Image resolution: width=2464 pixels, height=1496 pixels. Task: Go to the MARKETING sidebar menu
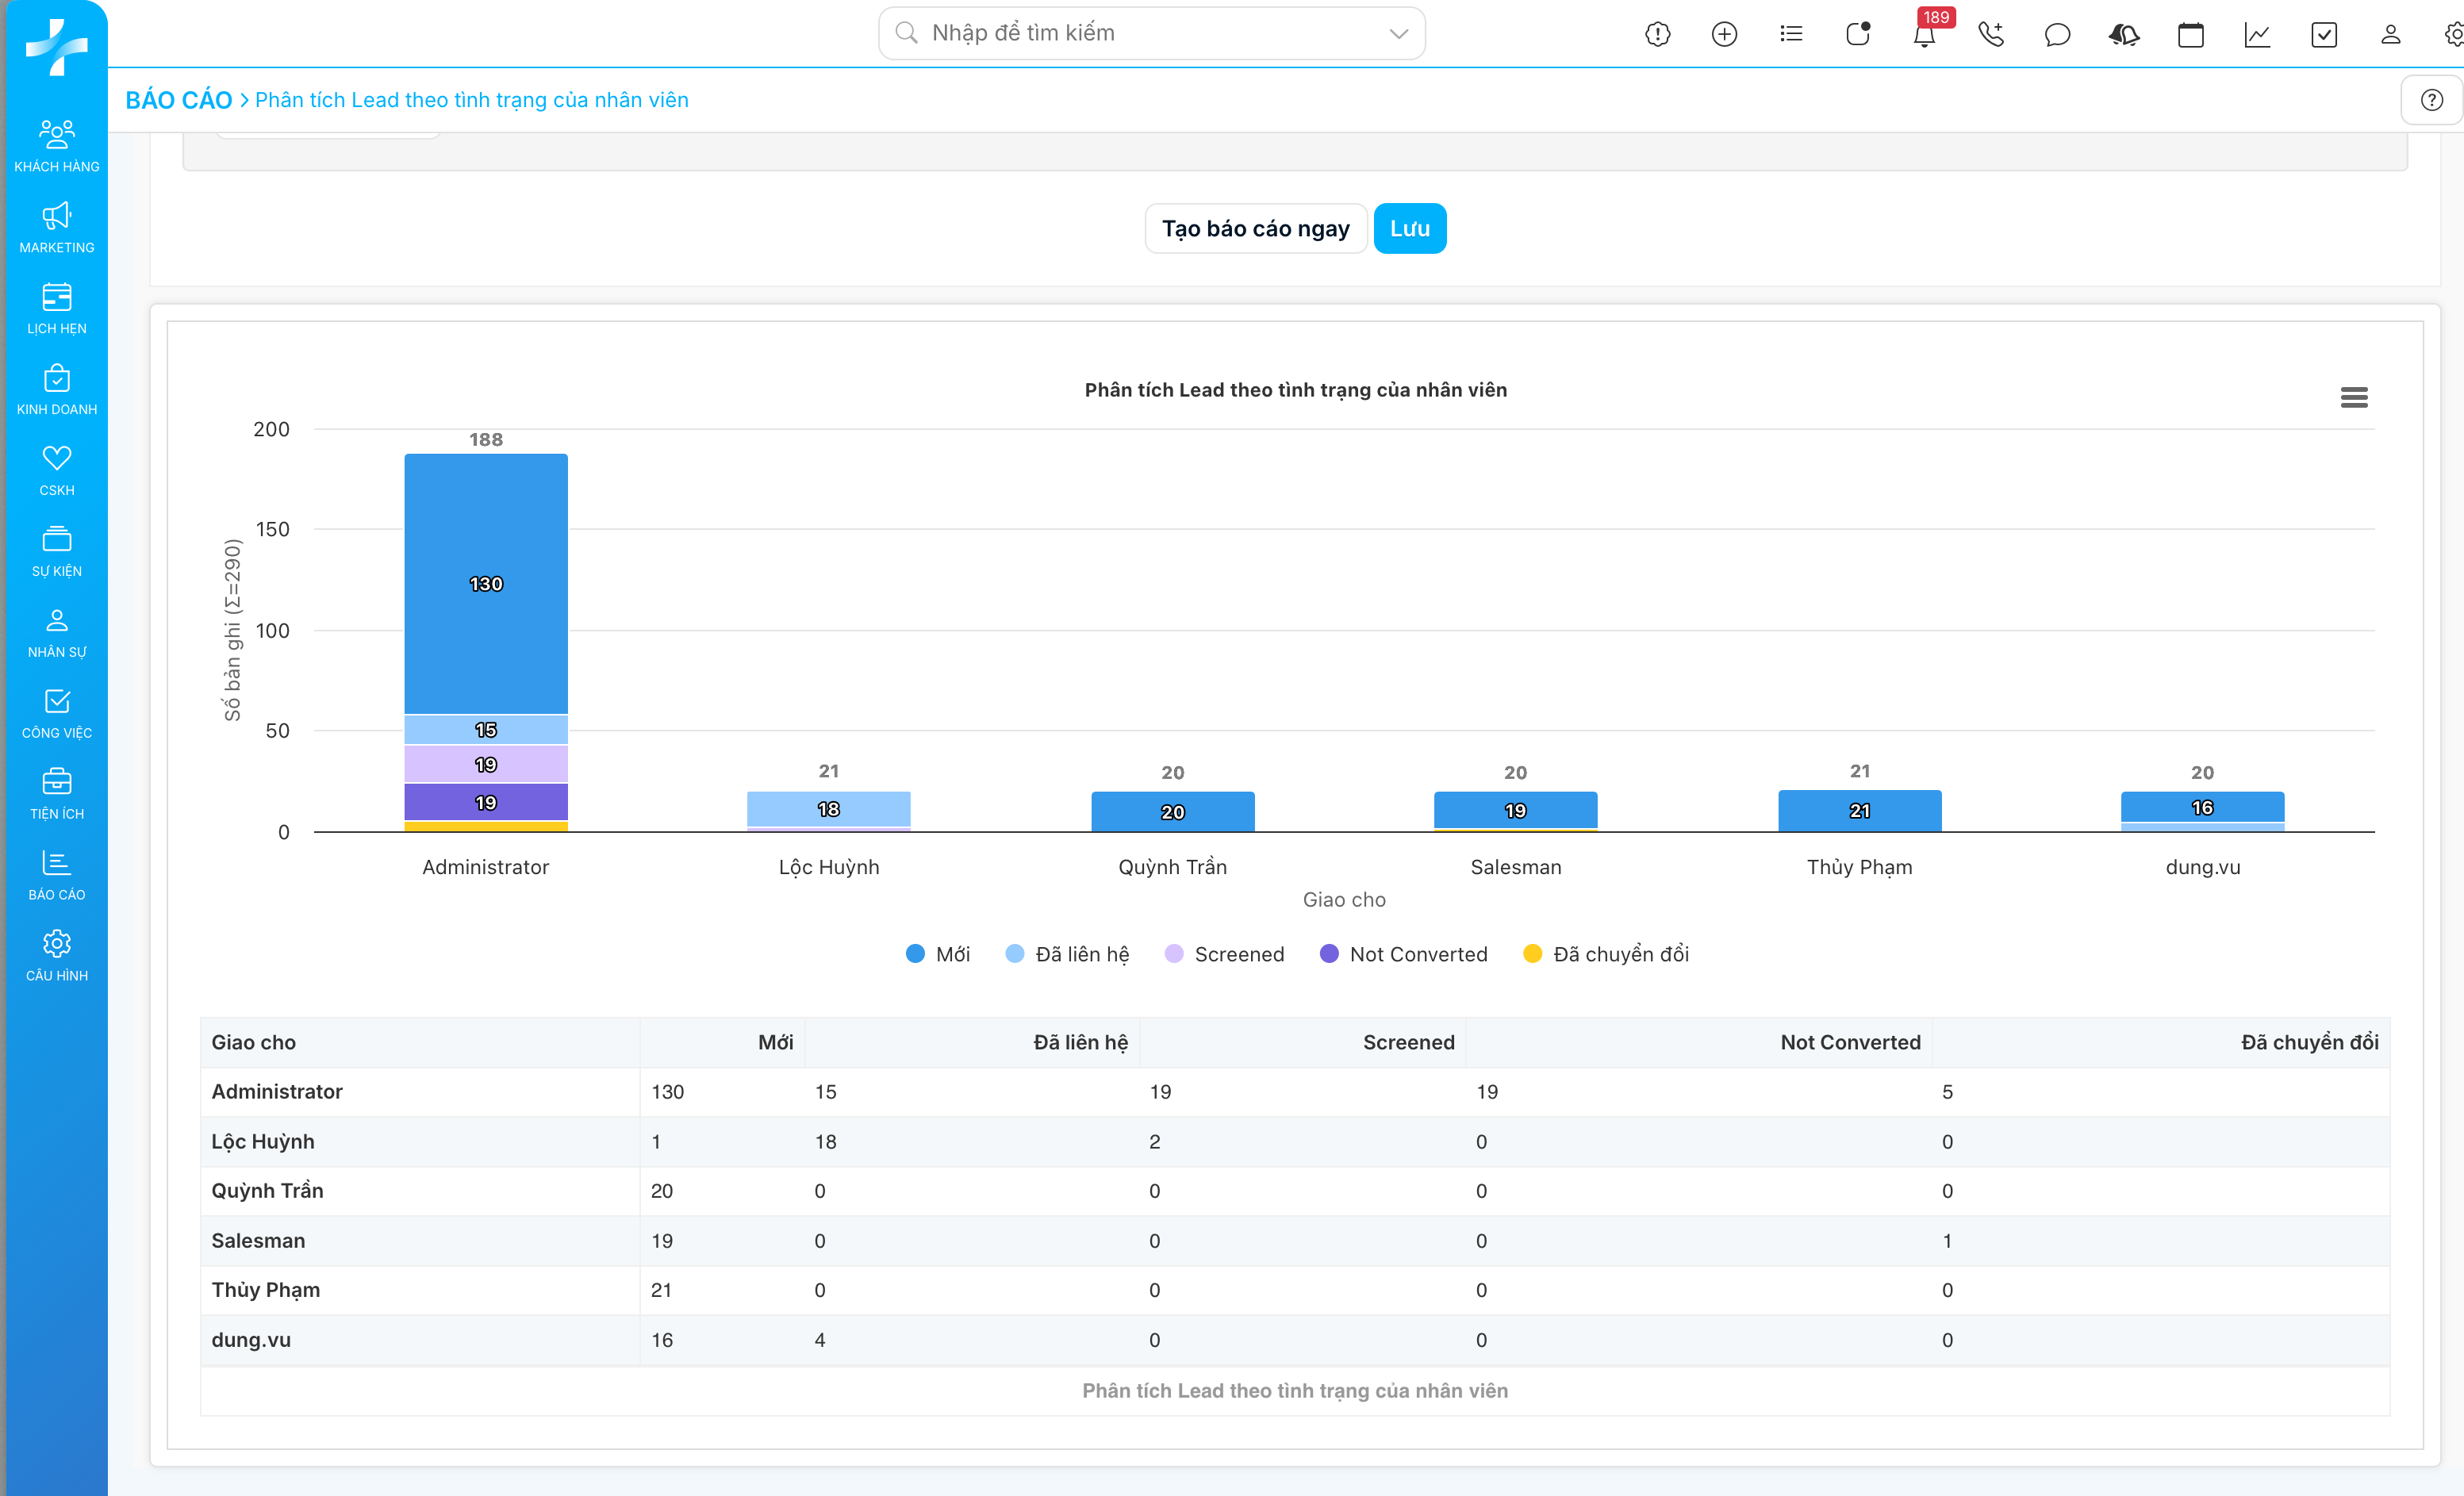pos(56,227)
